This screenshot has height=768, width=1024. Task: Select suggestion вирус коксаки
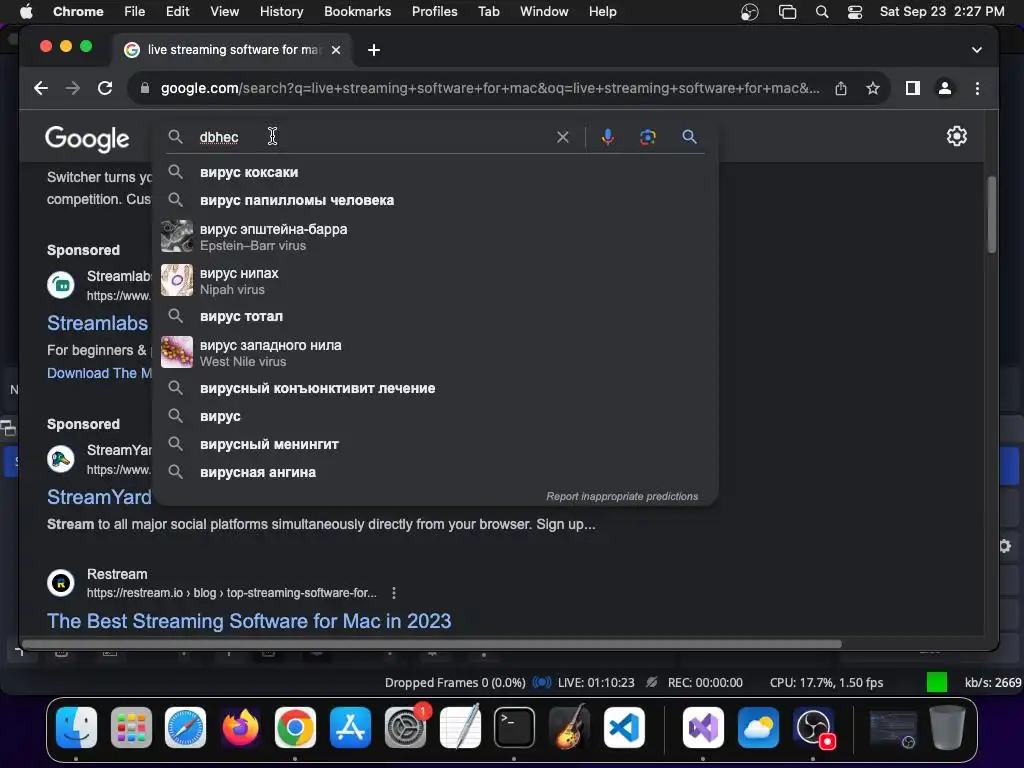tap(435, 172)
